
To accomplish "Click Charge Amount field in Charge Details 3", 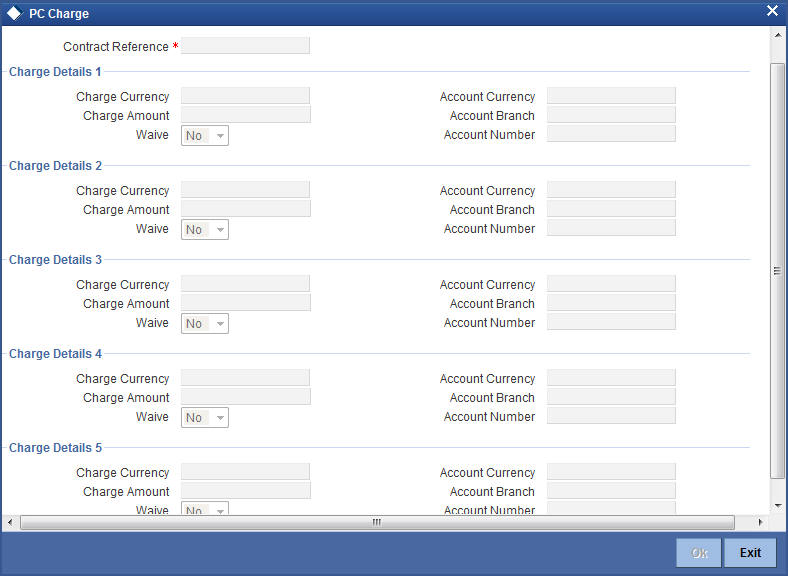I will (x=246, y=303).
